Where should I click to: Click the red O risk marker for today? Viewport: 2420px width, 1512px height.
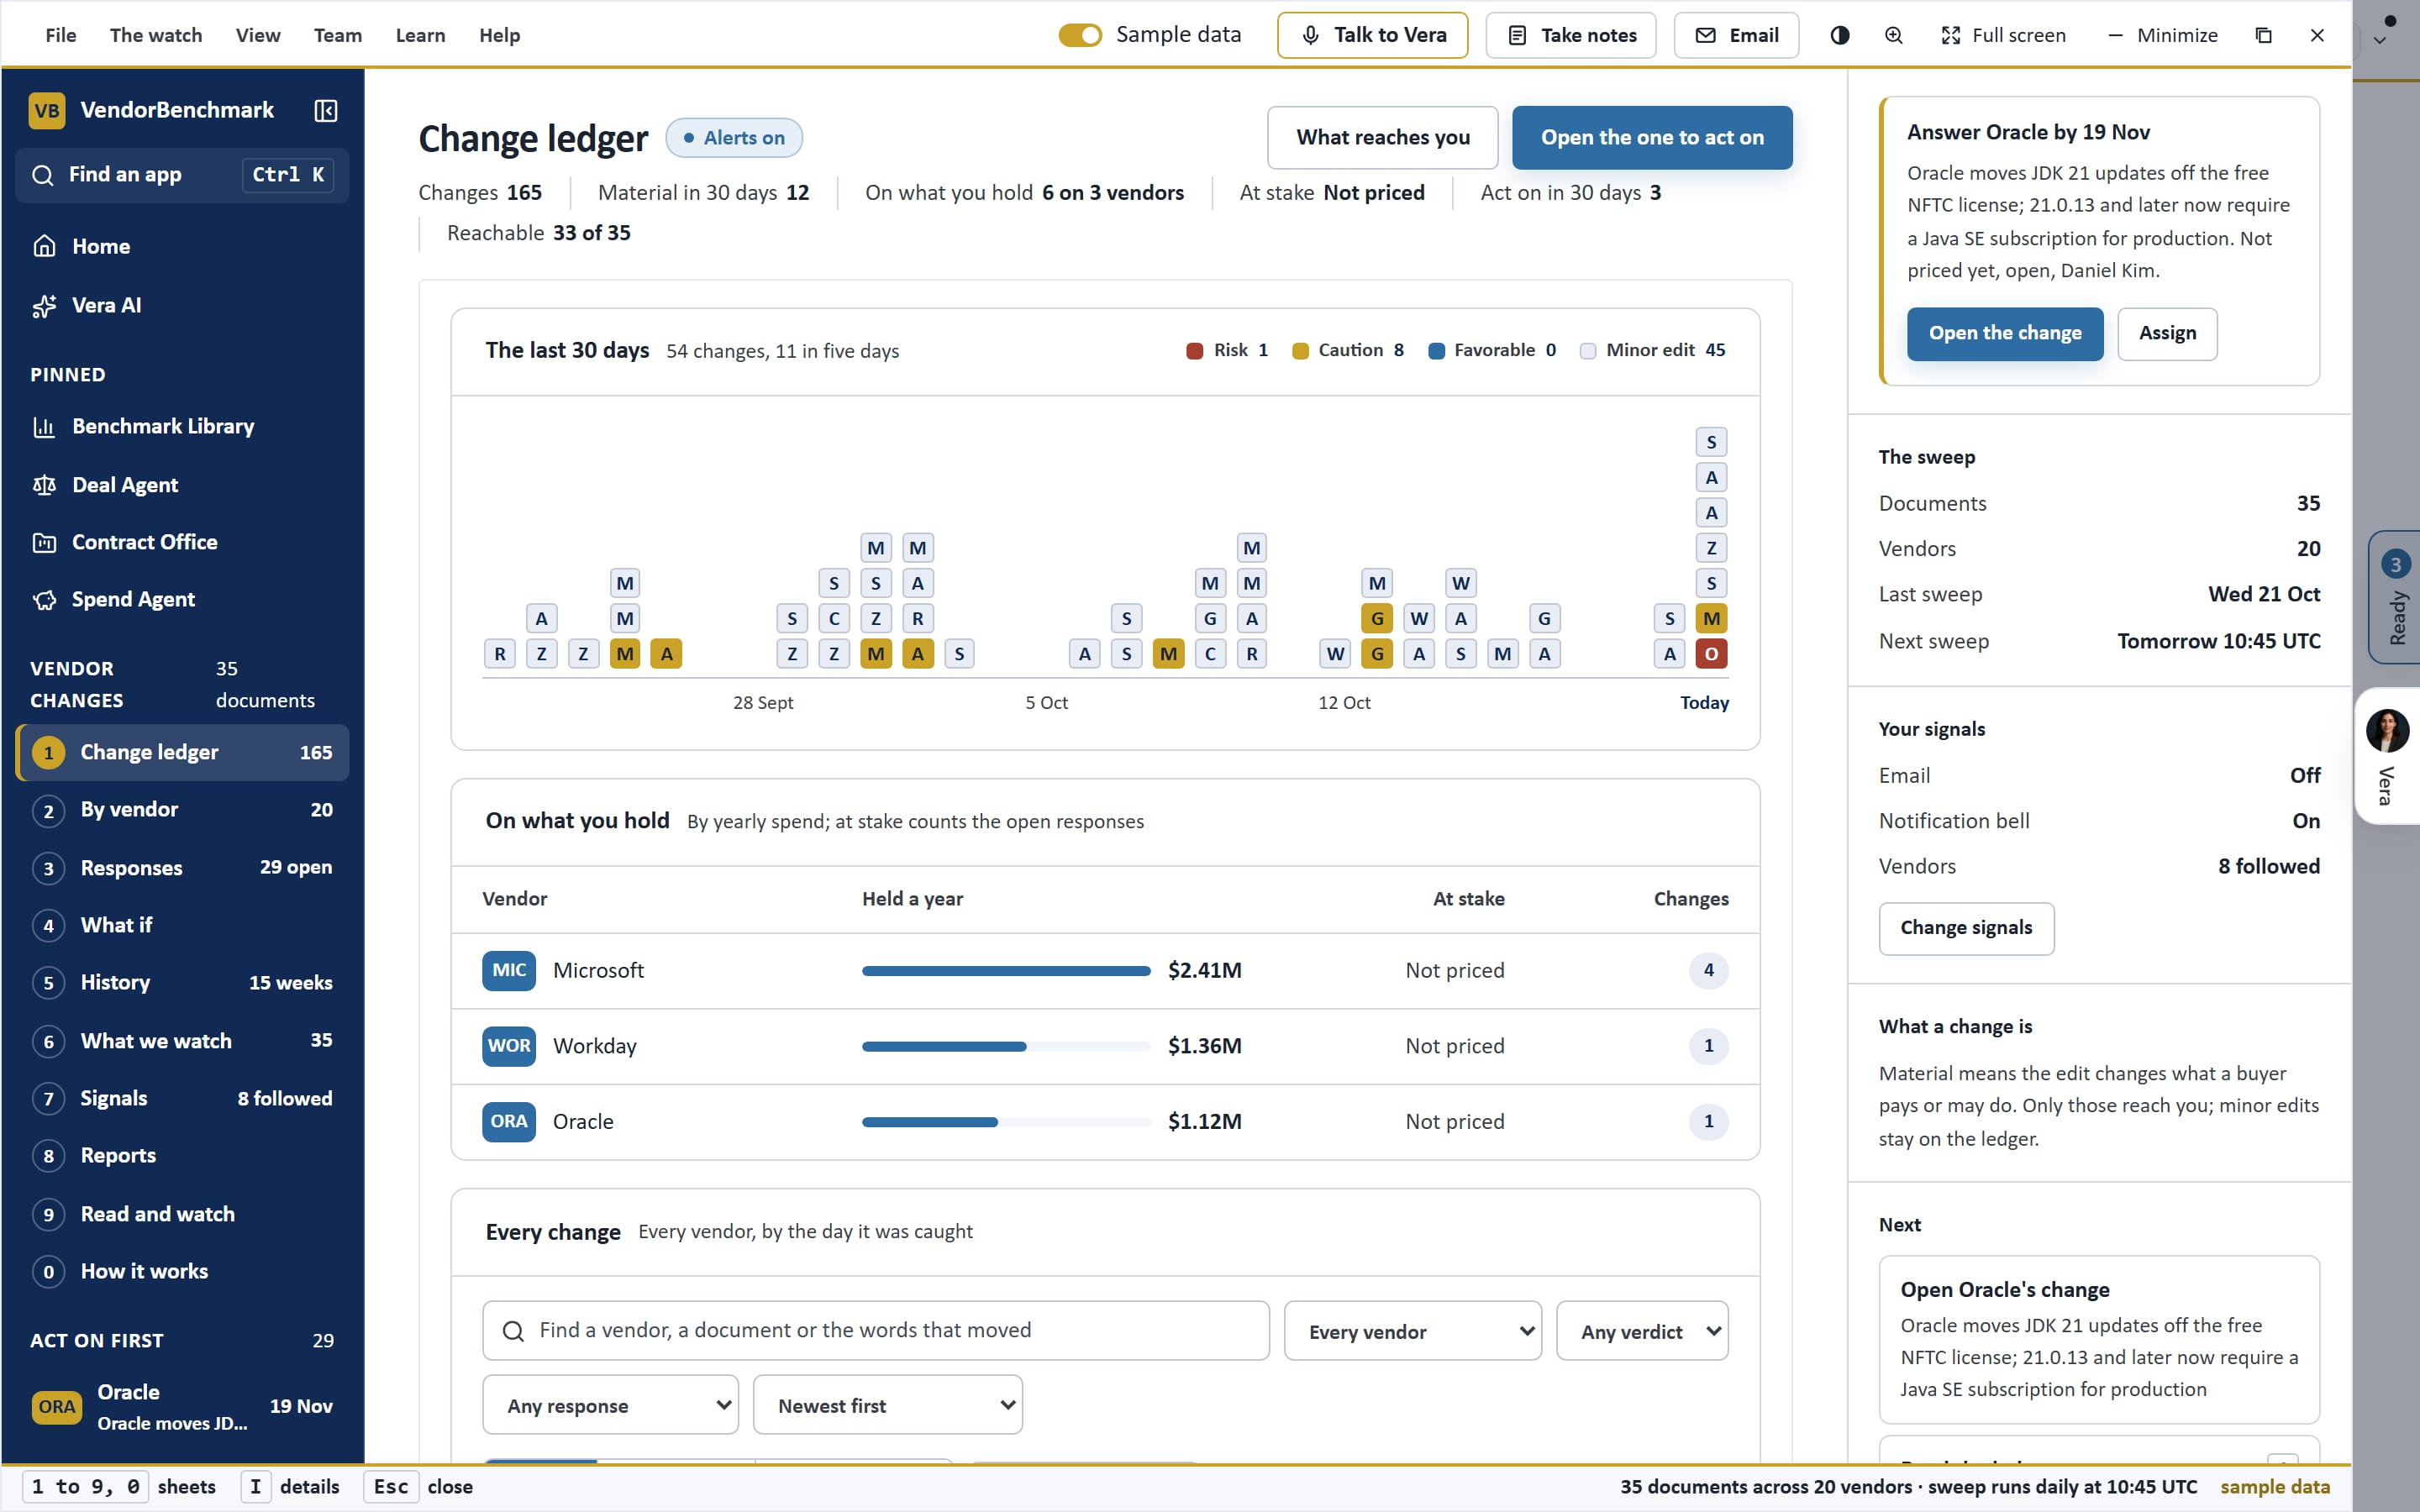click(x=1711, y=654)
